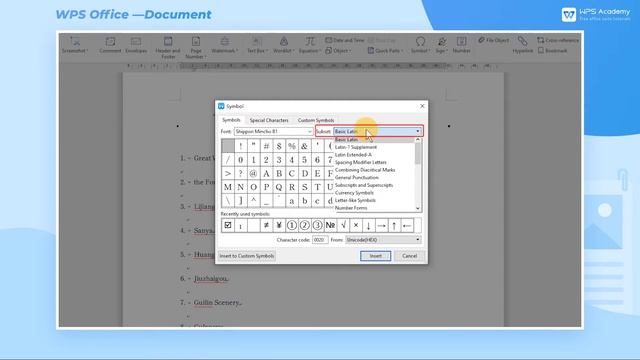Select Number Forms subset

tap(351, 208)
